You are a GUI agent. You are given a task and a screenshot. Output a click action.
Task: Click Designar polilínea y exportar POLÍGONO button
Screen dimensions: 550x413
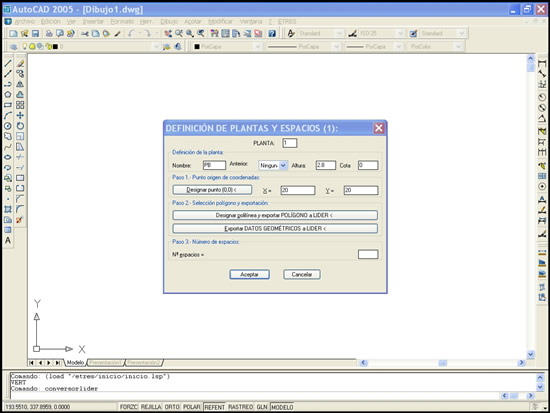tap(275, 215)
